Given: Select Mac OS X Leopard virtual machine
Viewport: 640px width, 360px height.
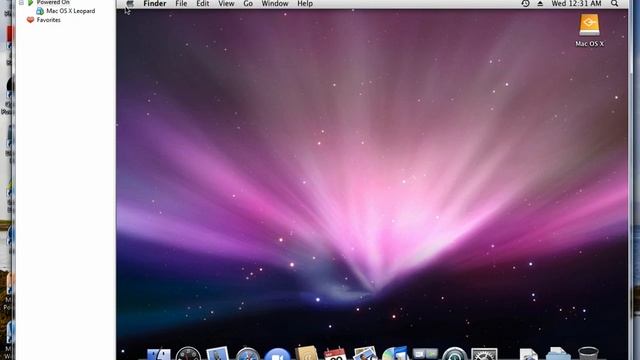Looking at the screenshot, I should 71,11.
